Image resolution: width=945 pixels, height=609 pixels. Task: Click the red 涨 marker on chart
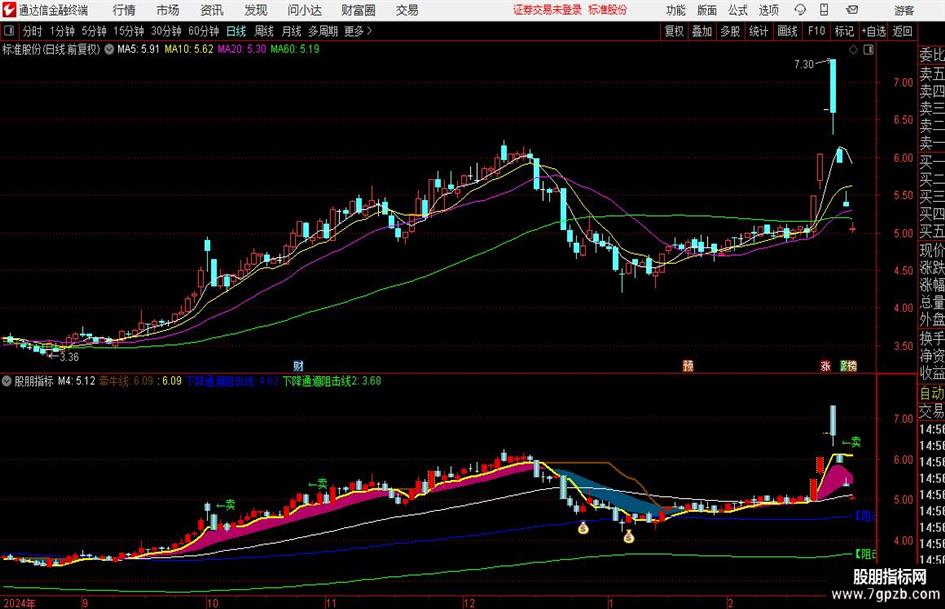point(826,365)
